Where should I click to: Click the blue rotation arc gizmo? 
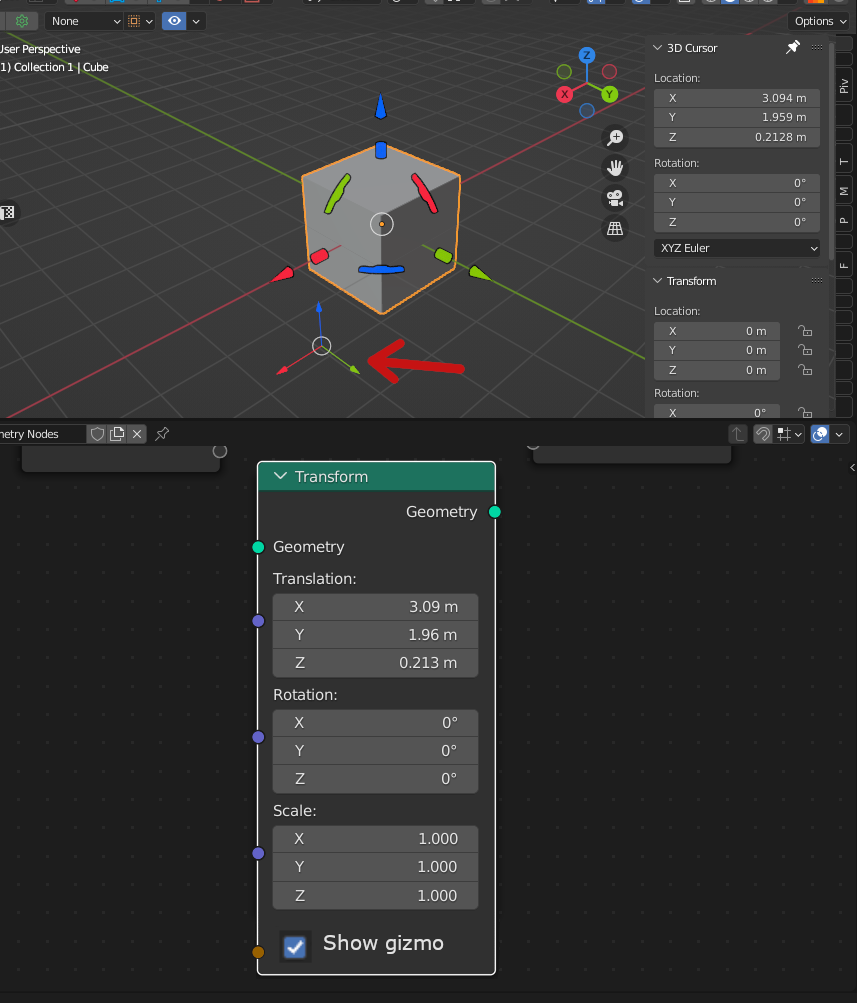[381, 269]
